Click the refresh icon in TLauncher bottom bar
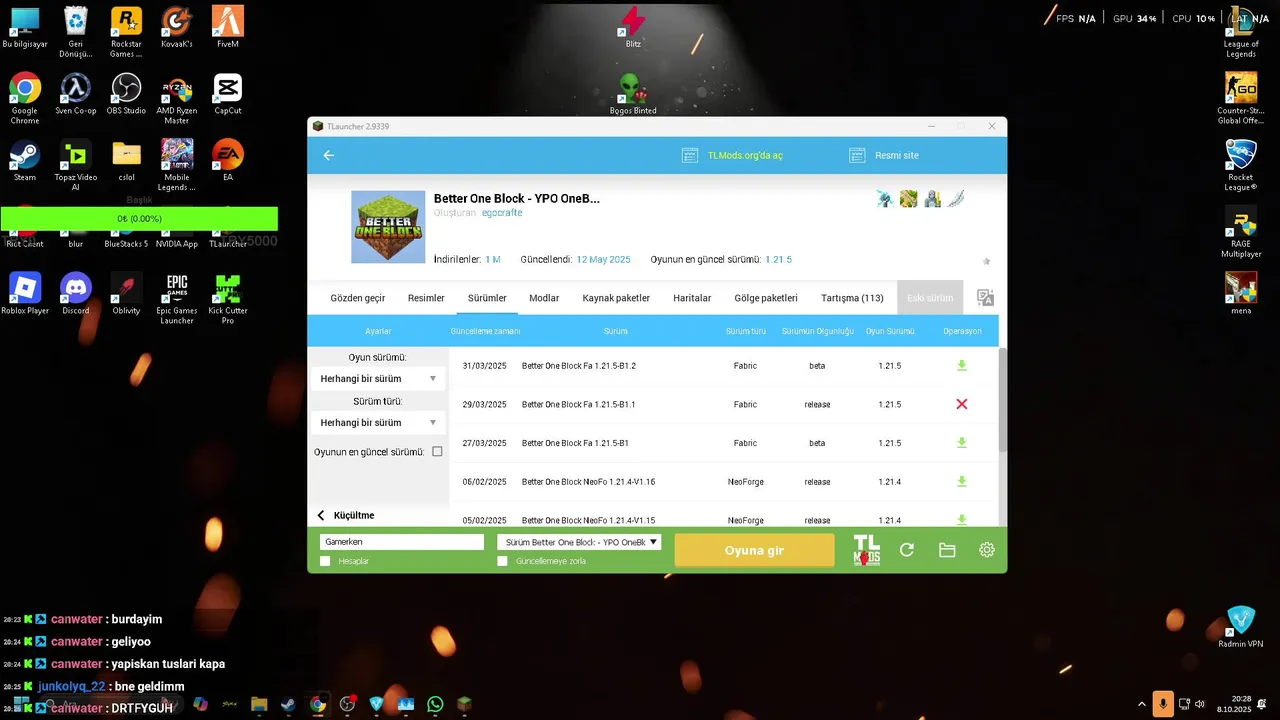This screenshot has height=720, width=1280. pyautogui.click(x=907, y=550)
